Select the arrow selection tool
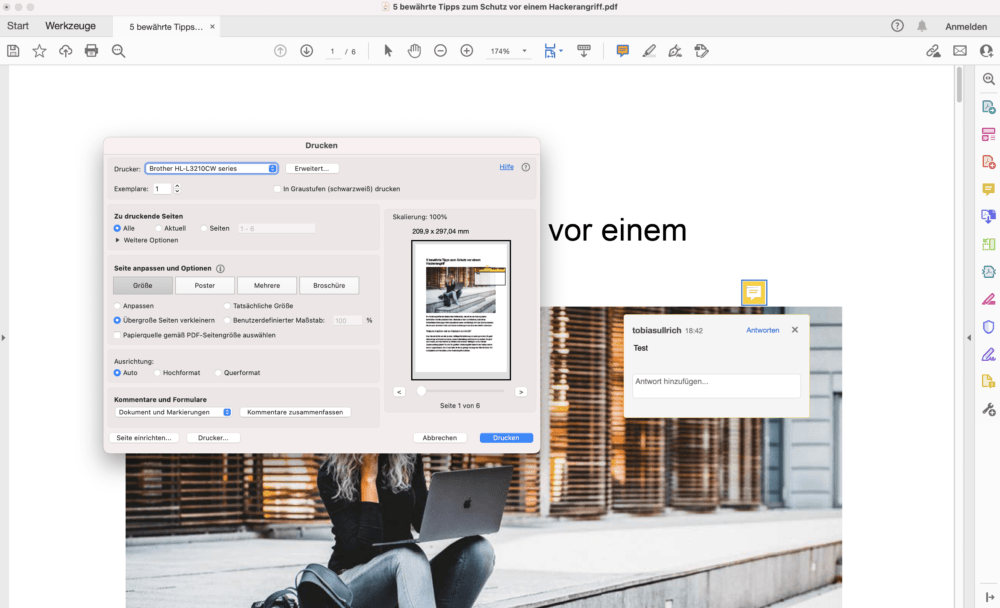 pos(388,51)
